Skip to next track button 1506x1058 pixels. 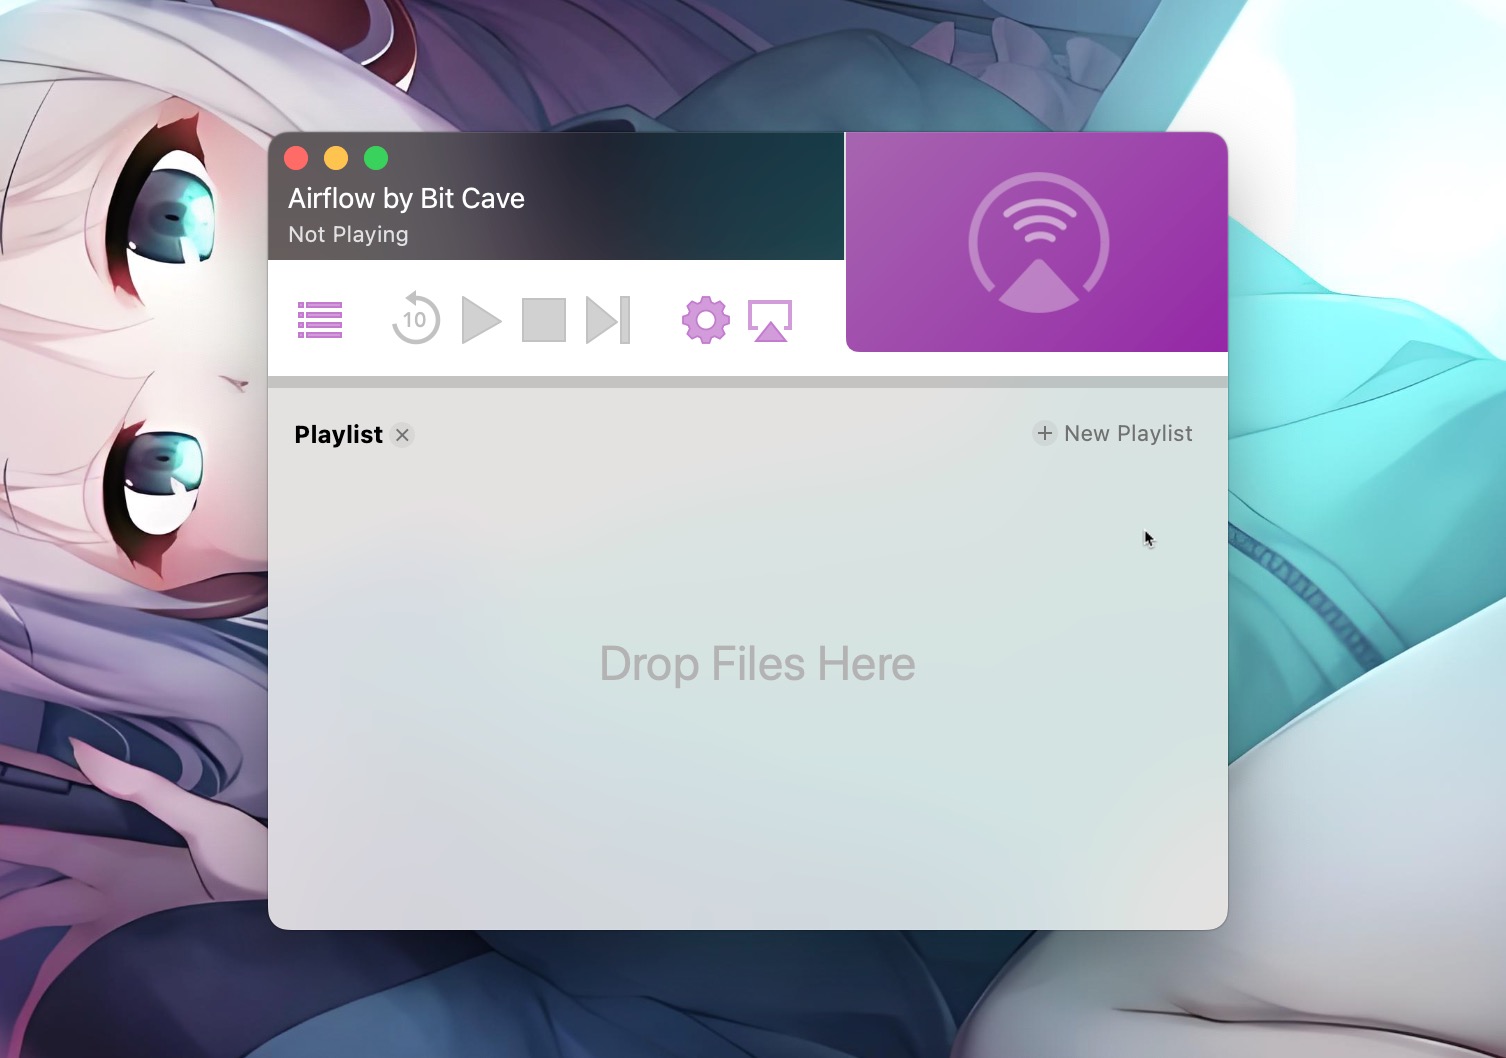608,320
